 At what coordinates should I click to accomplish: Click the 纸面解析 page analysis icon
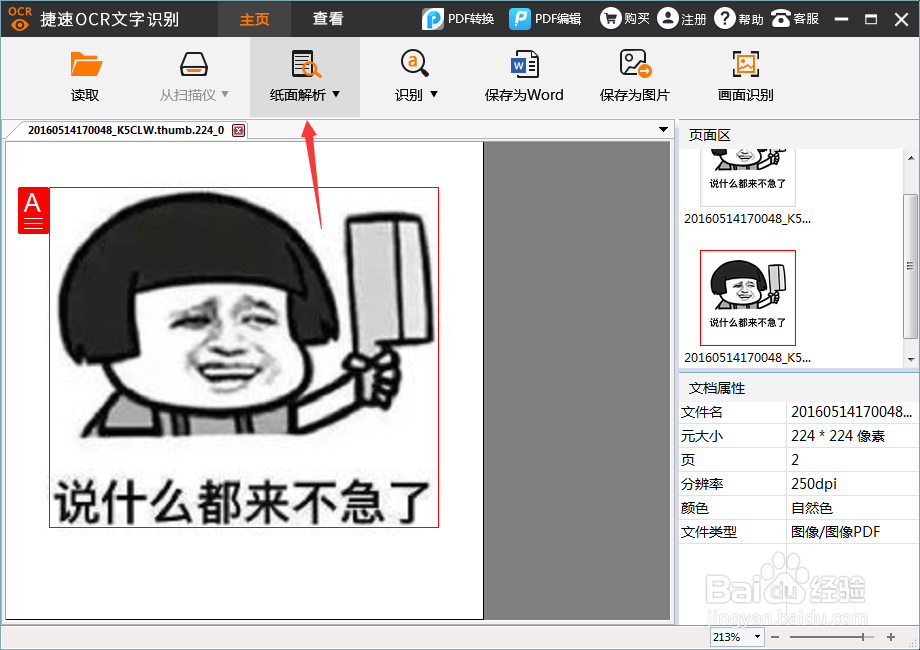pos(306,65)
